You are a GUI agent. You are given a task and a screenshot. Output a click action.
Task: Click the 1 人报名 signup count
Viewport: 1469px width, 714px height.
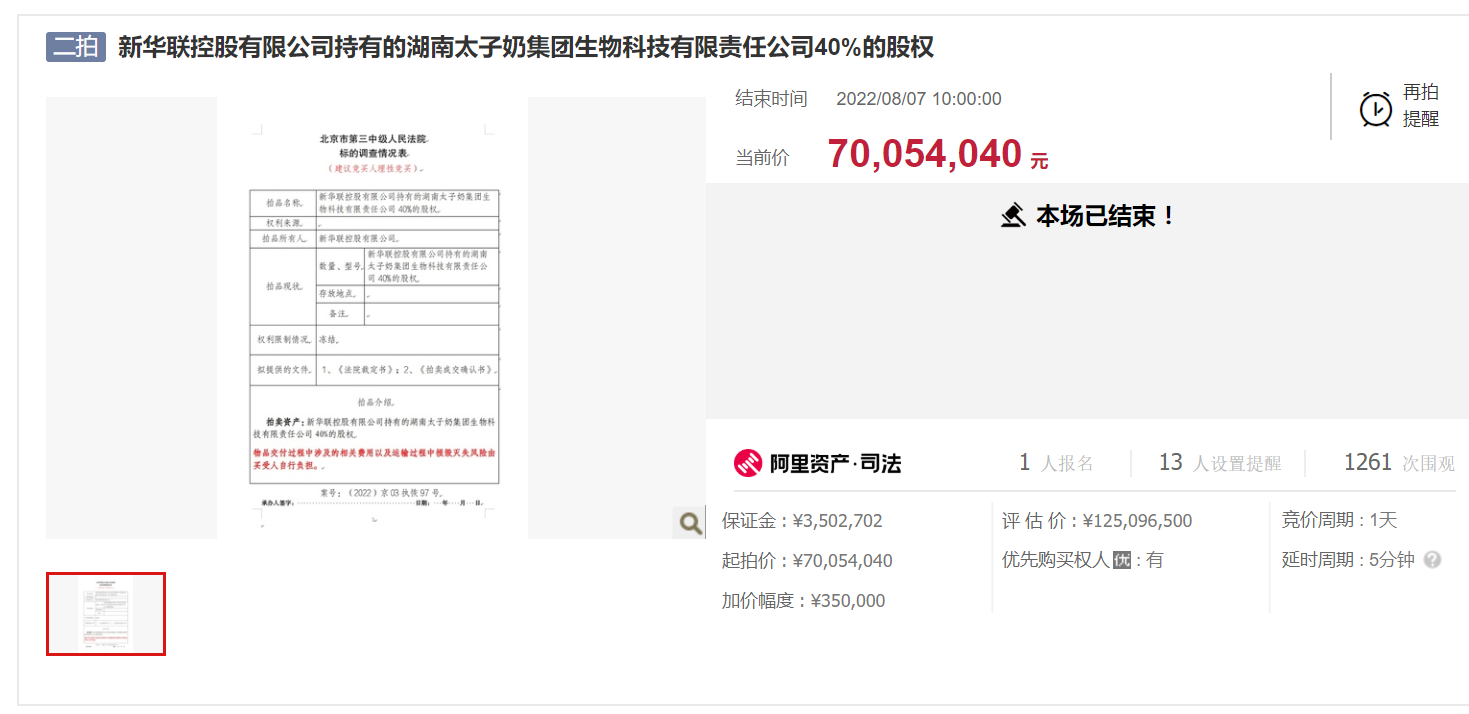pos(1056,462)
